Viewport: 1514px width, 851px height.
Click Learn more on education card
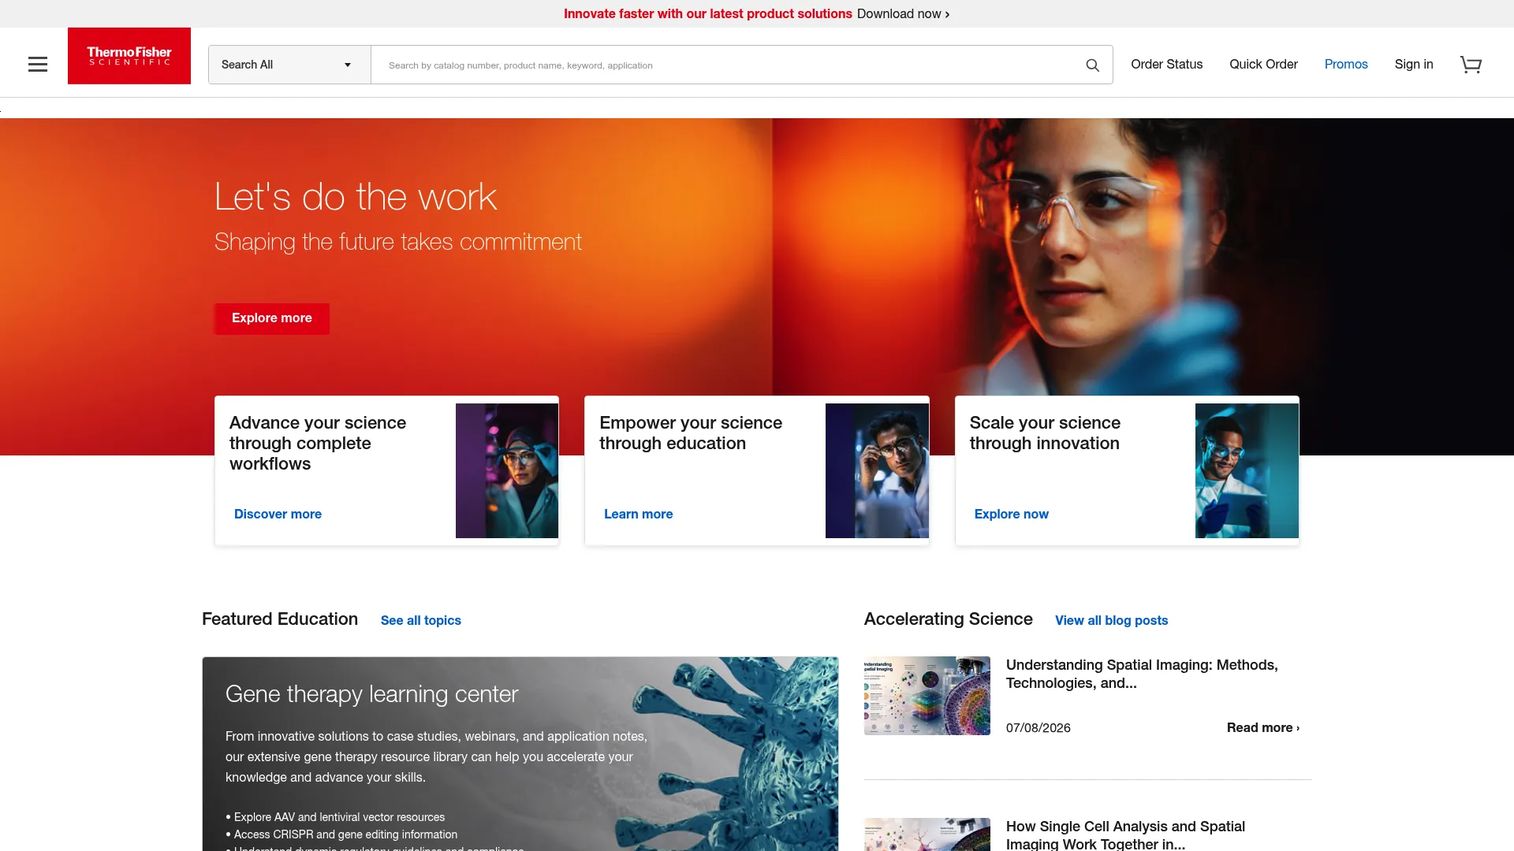pos(638,514)
